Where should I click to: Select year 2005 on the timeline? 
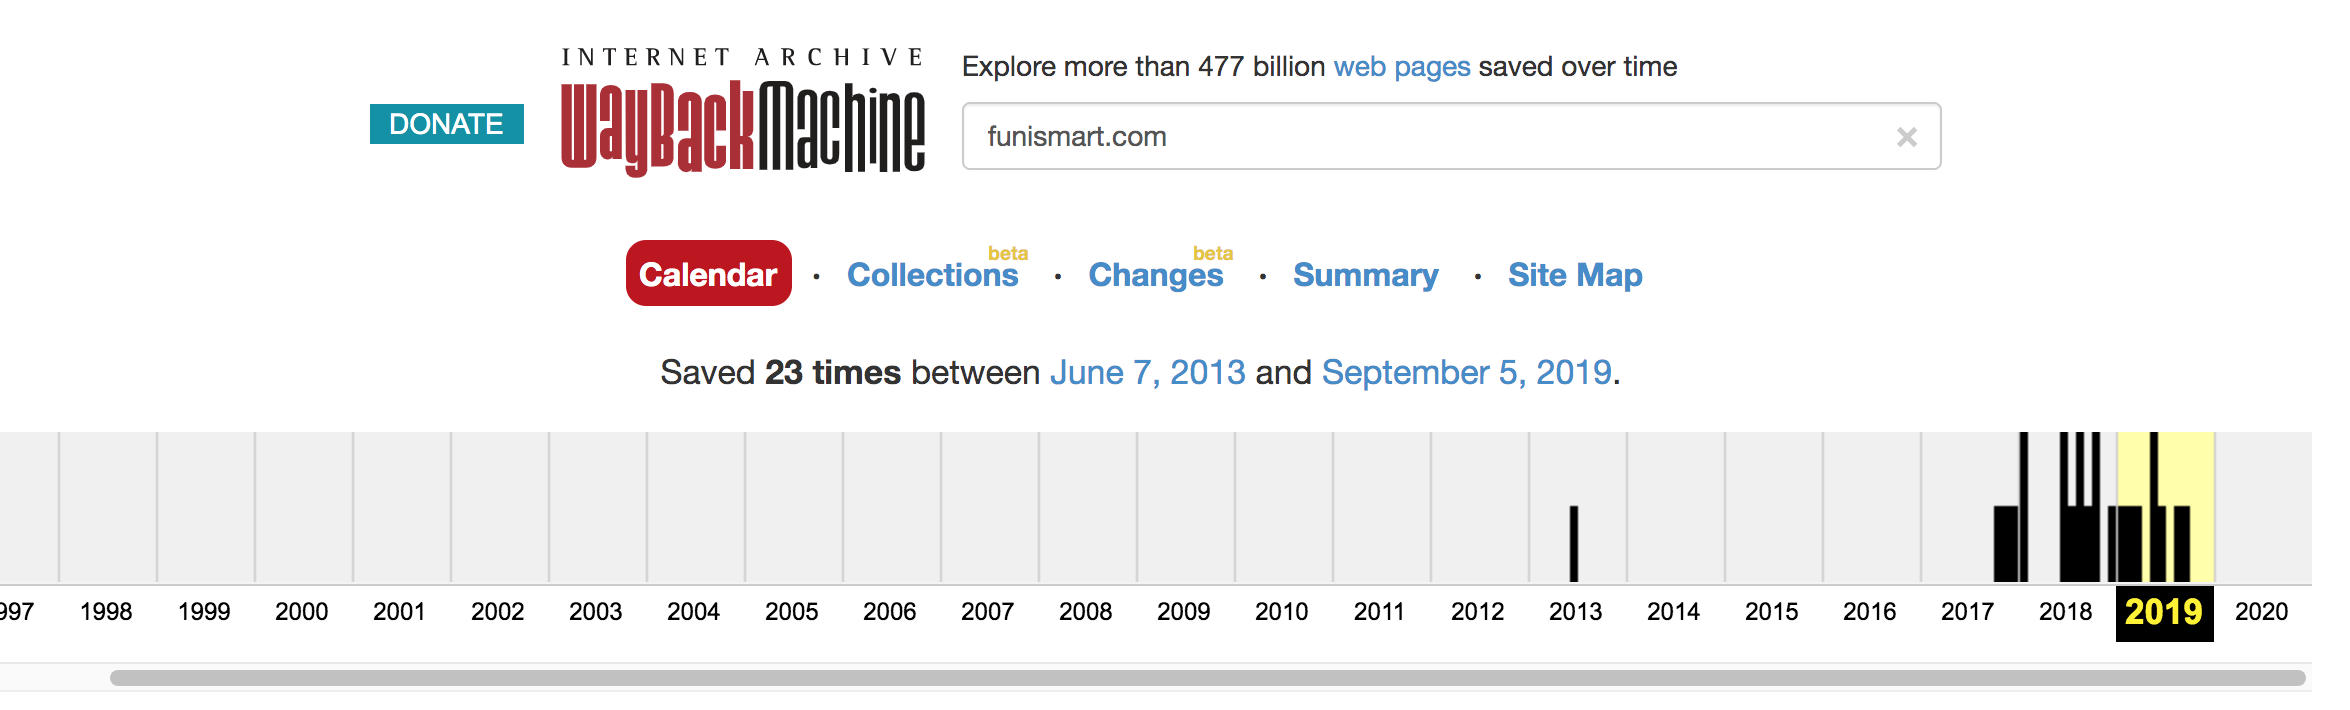791,611
